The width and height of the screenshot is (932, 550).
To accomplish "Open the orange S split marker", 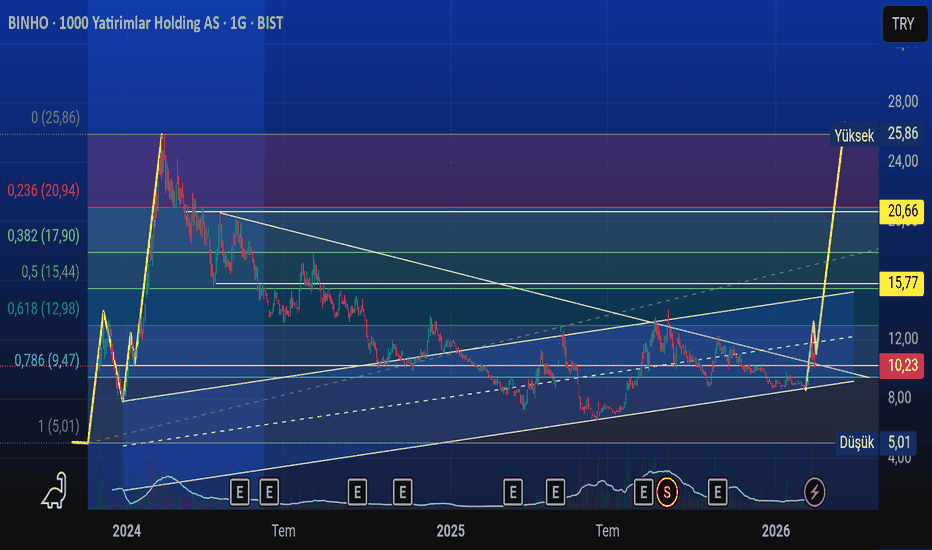I will pos(667,492).
